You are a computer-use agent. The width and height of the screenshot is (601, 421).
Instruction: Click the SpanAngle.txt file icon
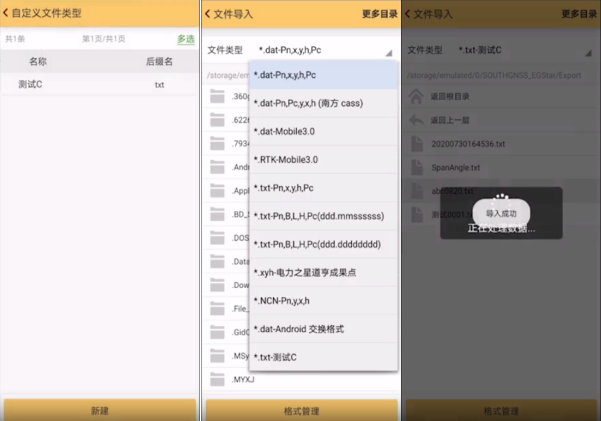pyautogui.click(x=416, y=167)
